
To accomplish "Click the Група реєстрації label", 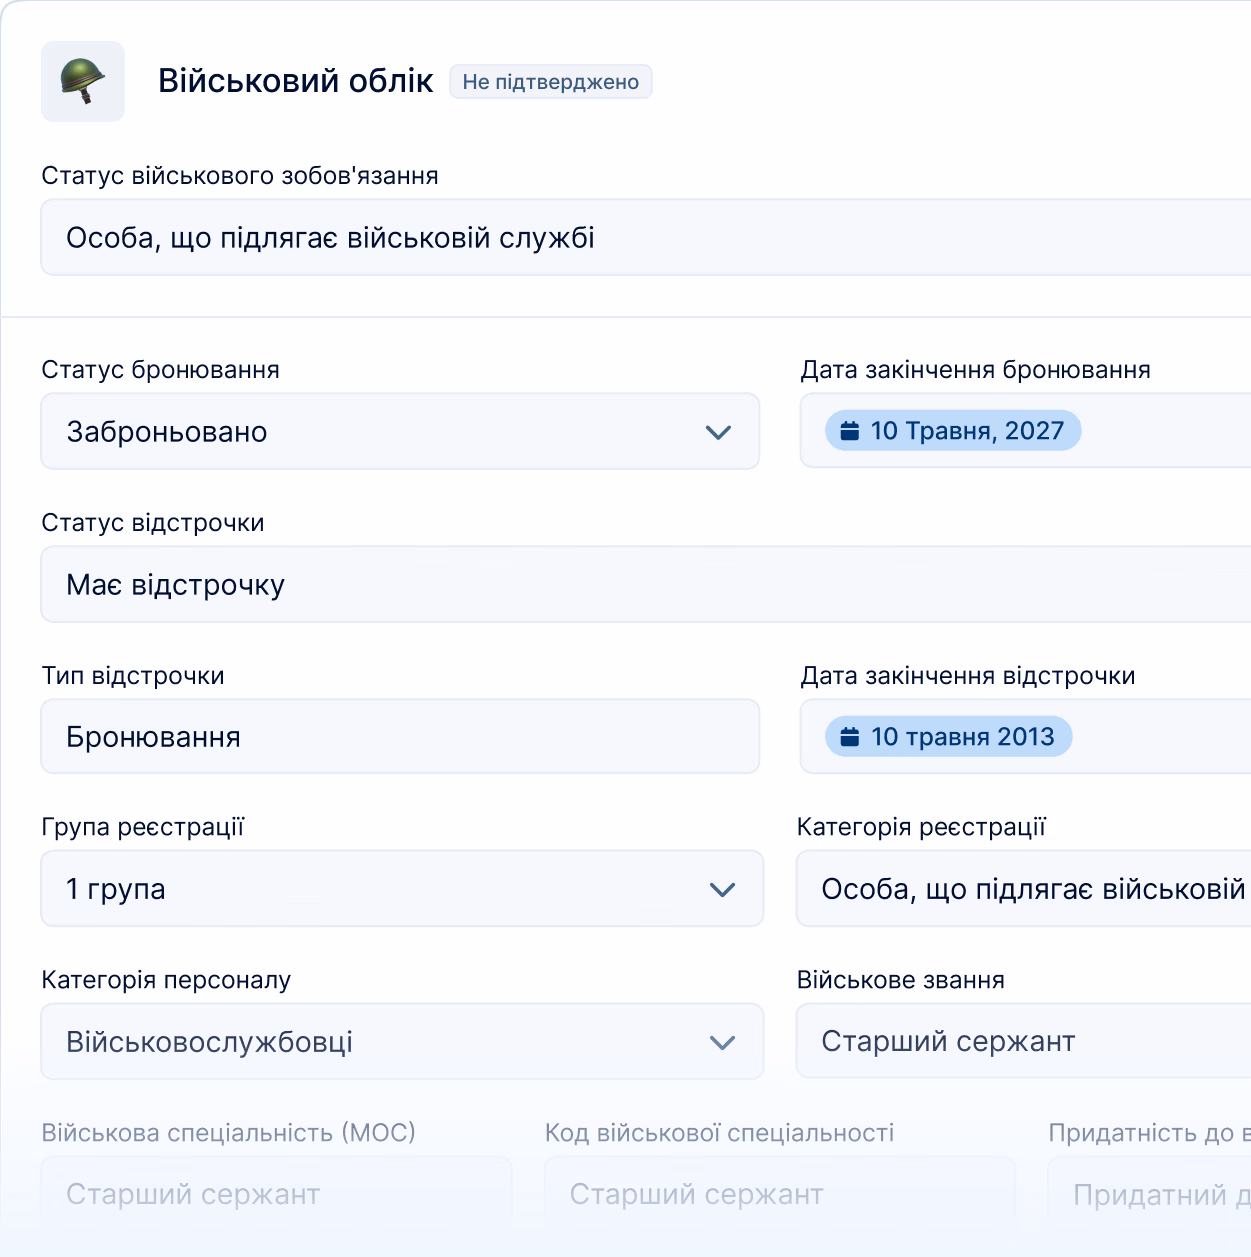I will point(143,827).
